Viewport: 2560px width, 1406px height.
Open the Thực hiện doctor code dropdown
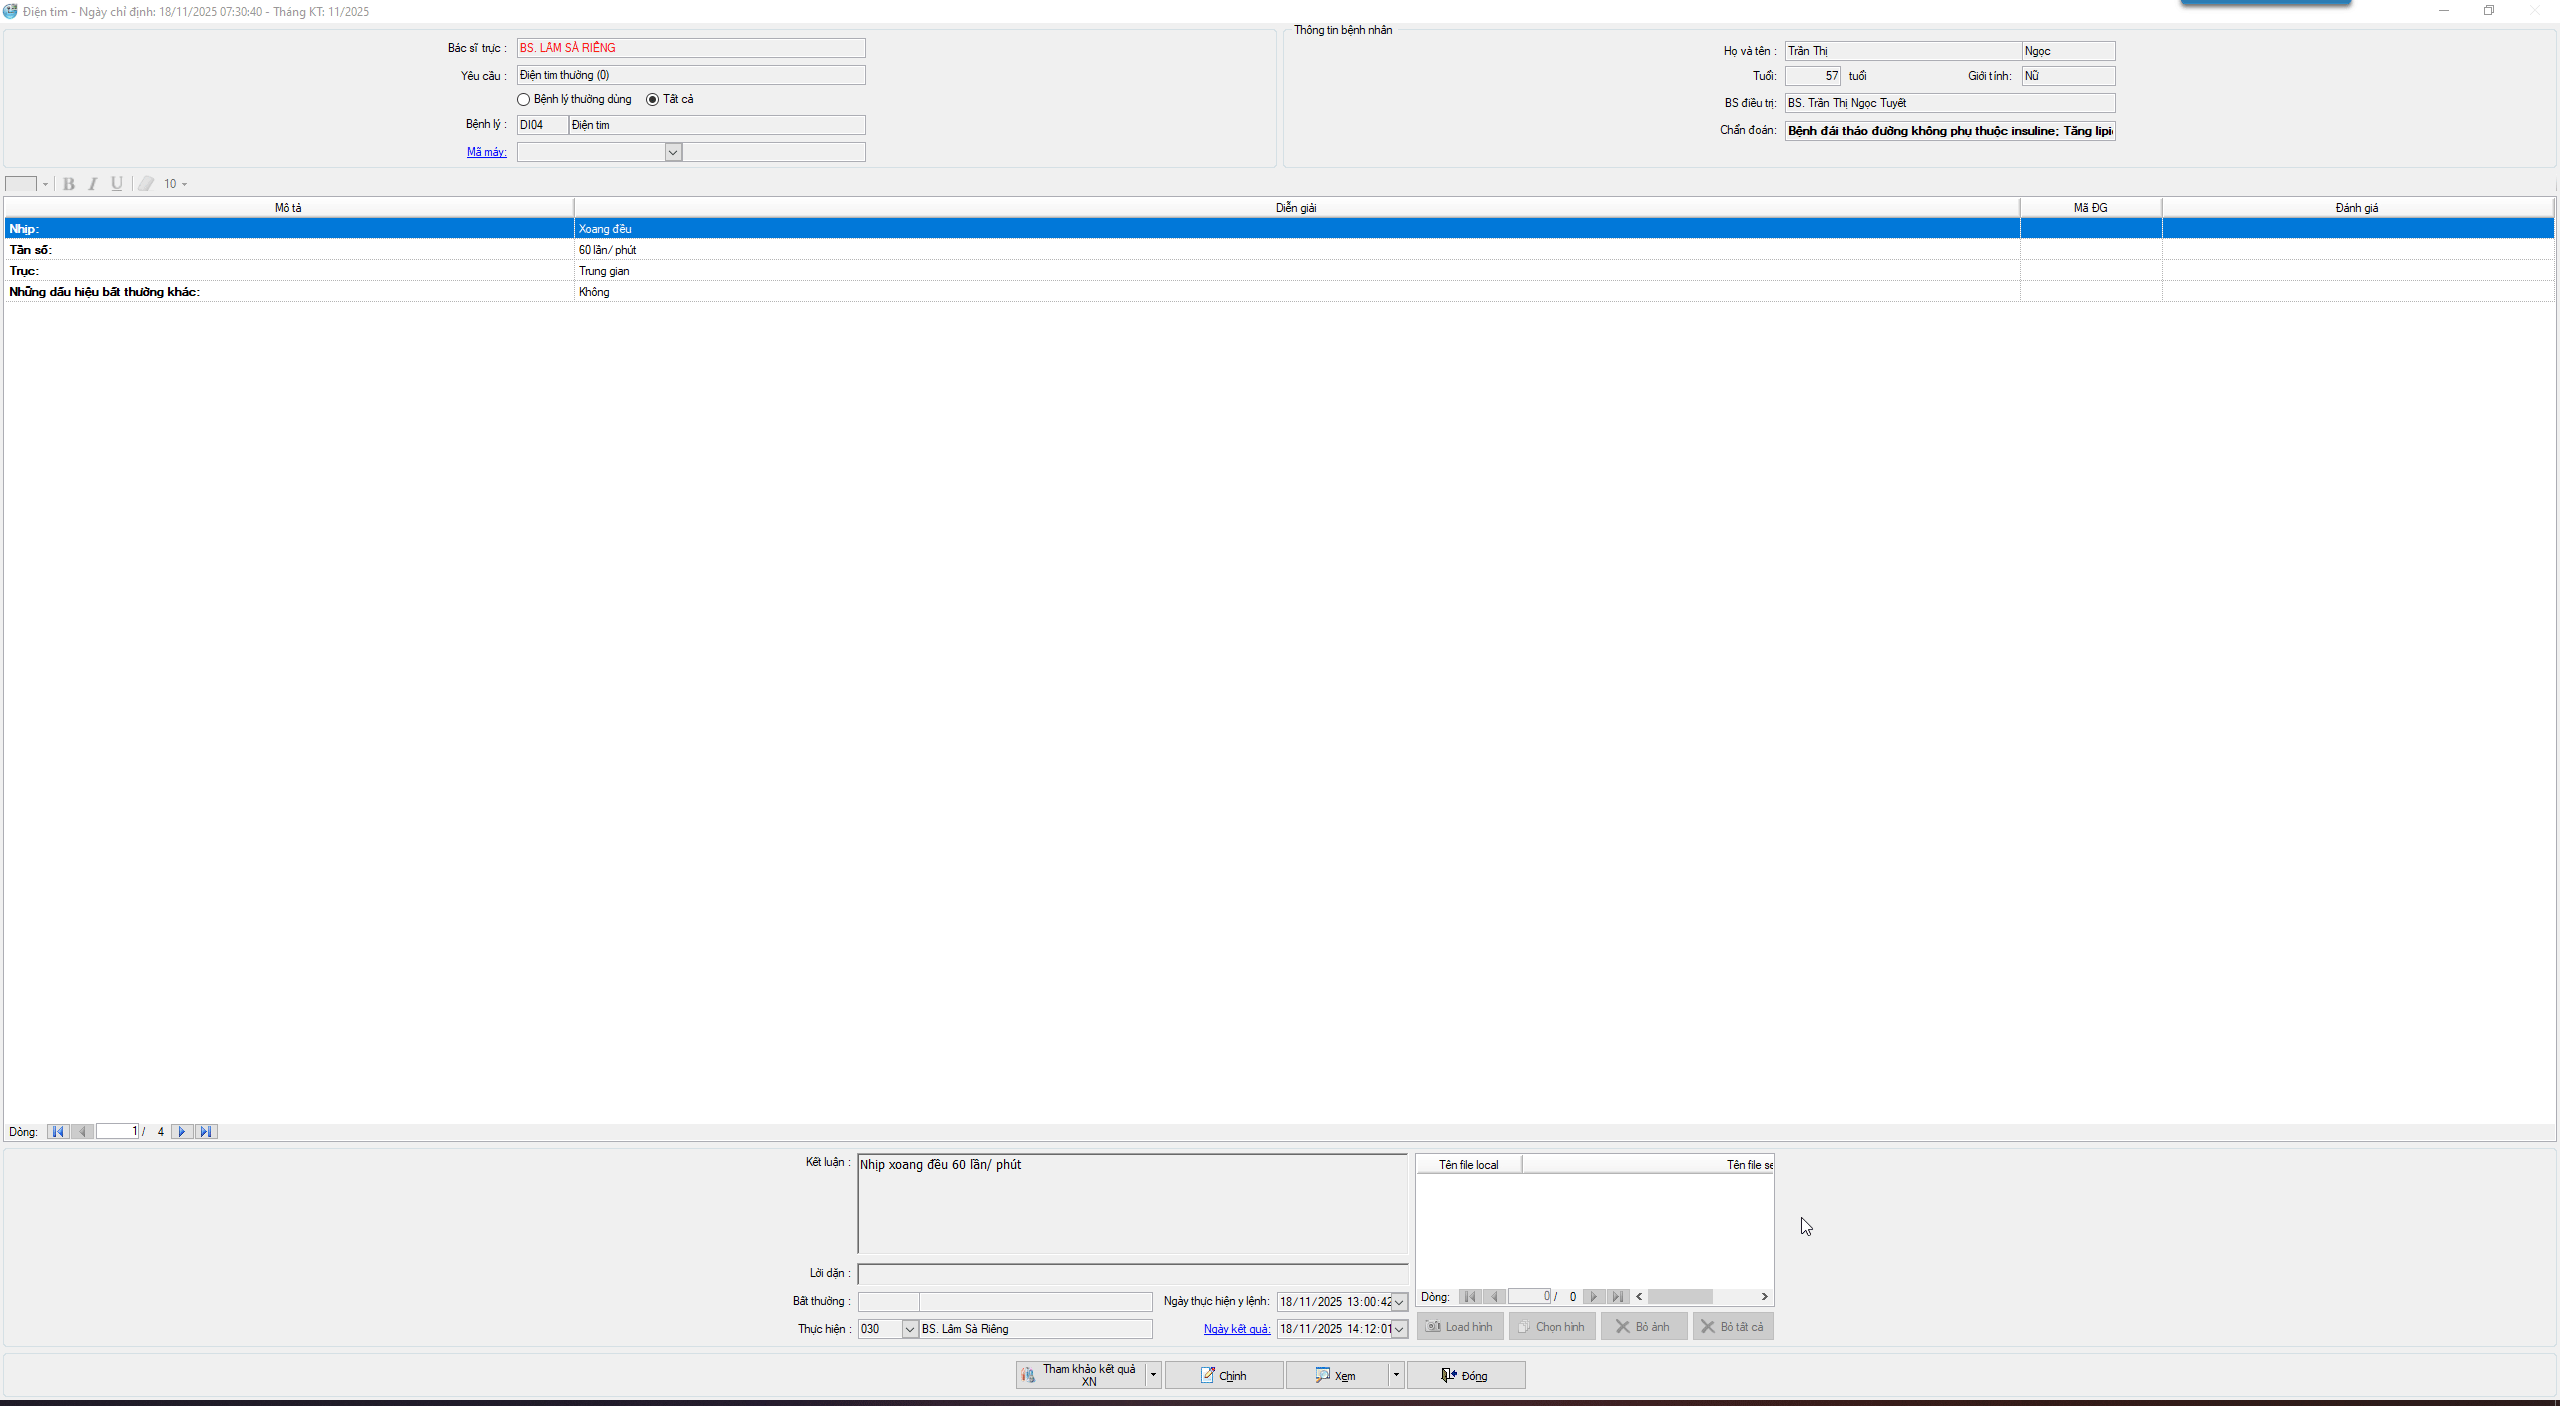pos(909,1330)
